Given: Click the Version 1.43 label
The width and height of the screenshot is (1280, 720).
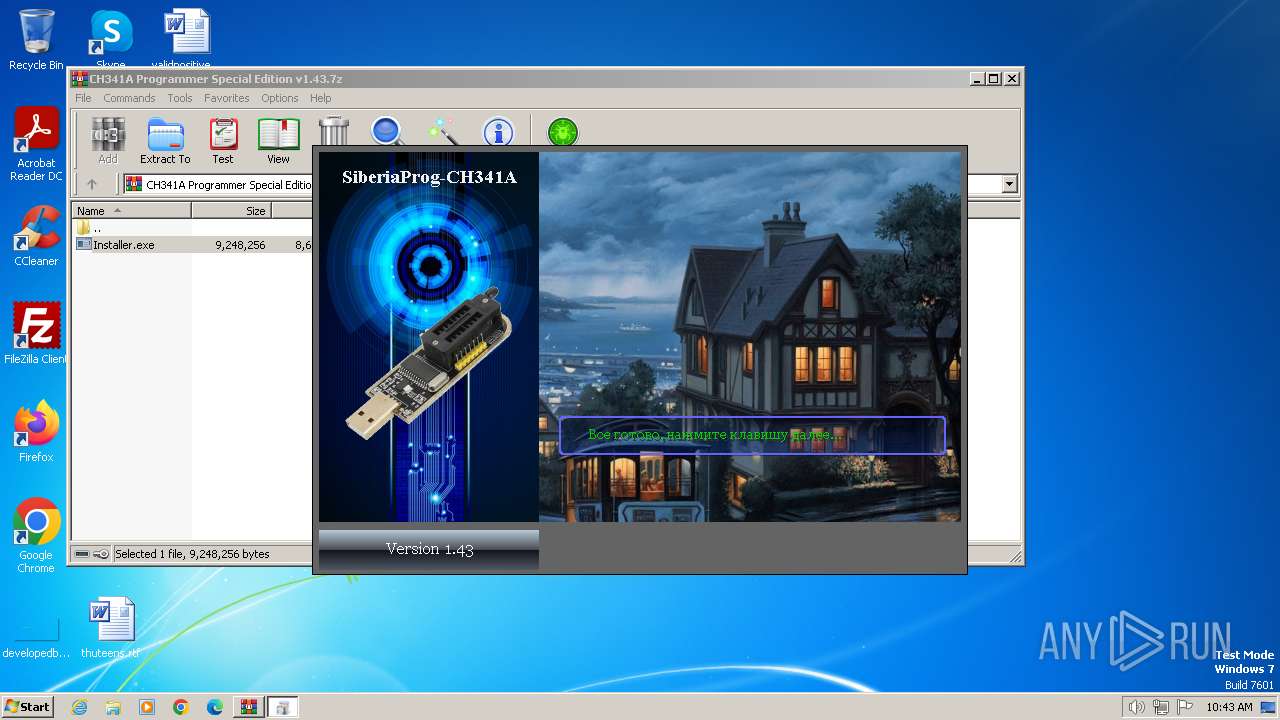Looking at the screenshot, I should click(x=429, y=549).
